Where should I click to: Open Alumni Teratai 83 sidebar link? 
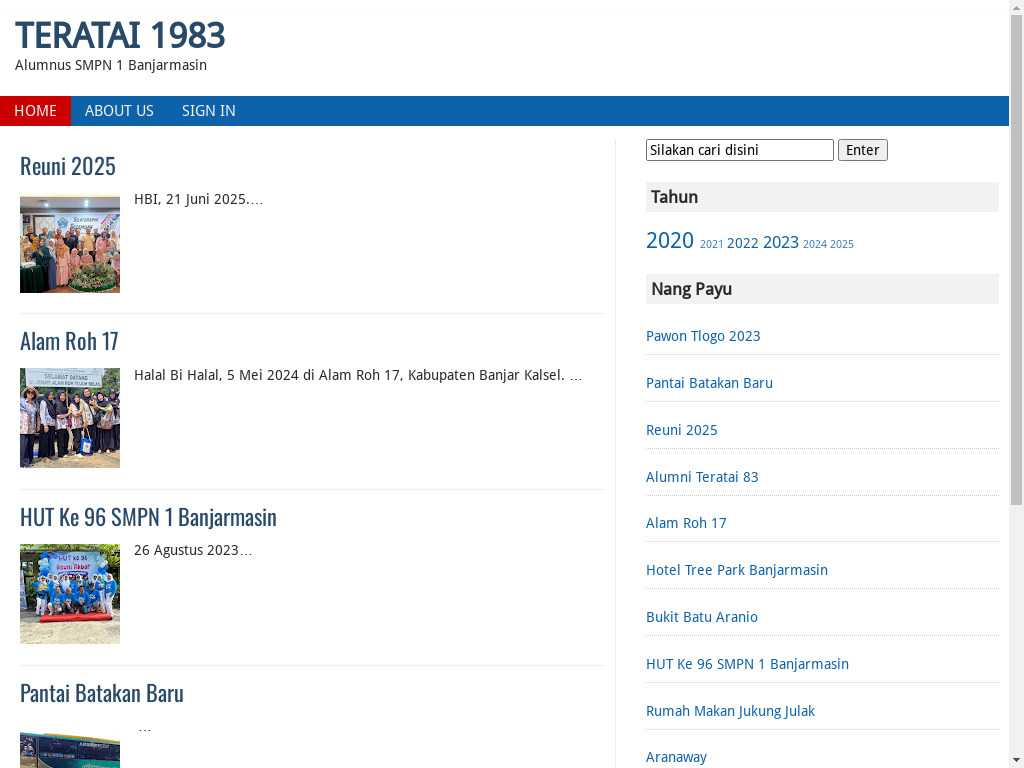coord(702,477)
